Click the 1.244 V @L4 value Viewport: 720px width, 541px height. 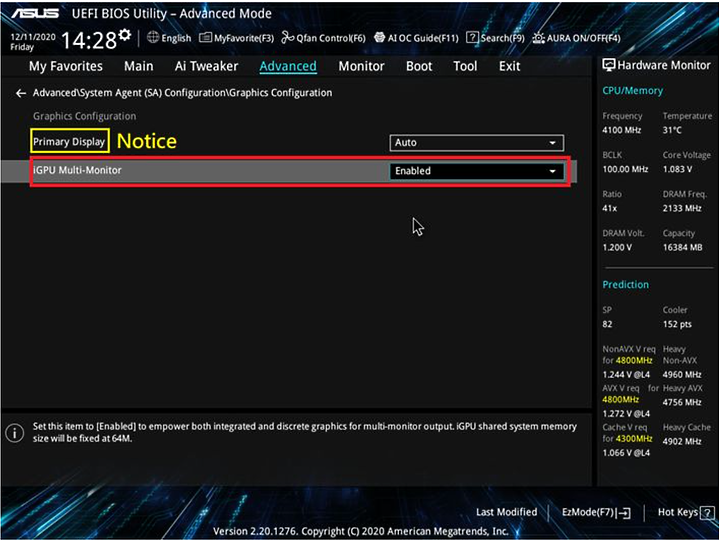[626, 375]
